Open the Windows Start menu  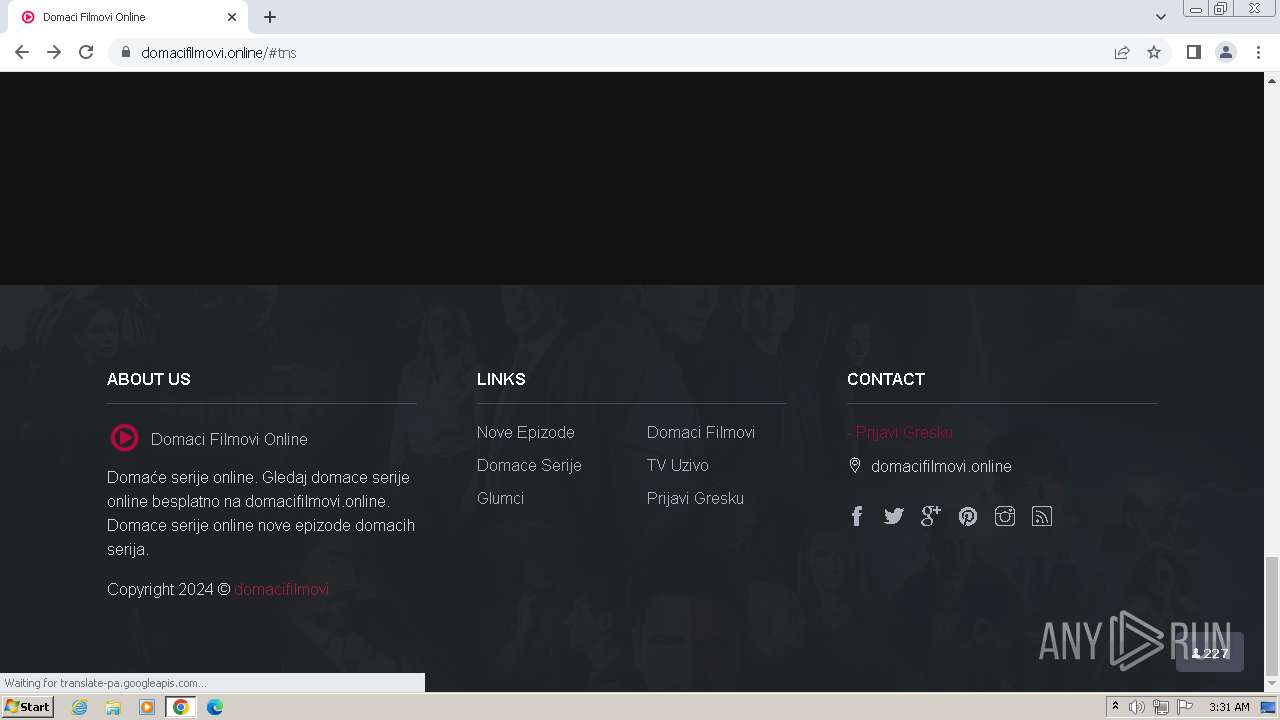click(27, 706)
